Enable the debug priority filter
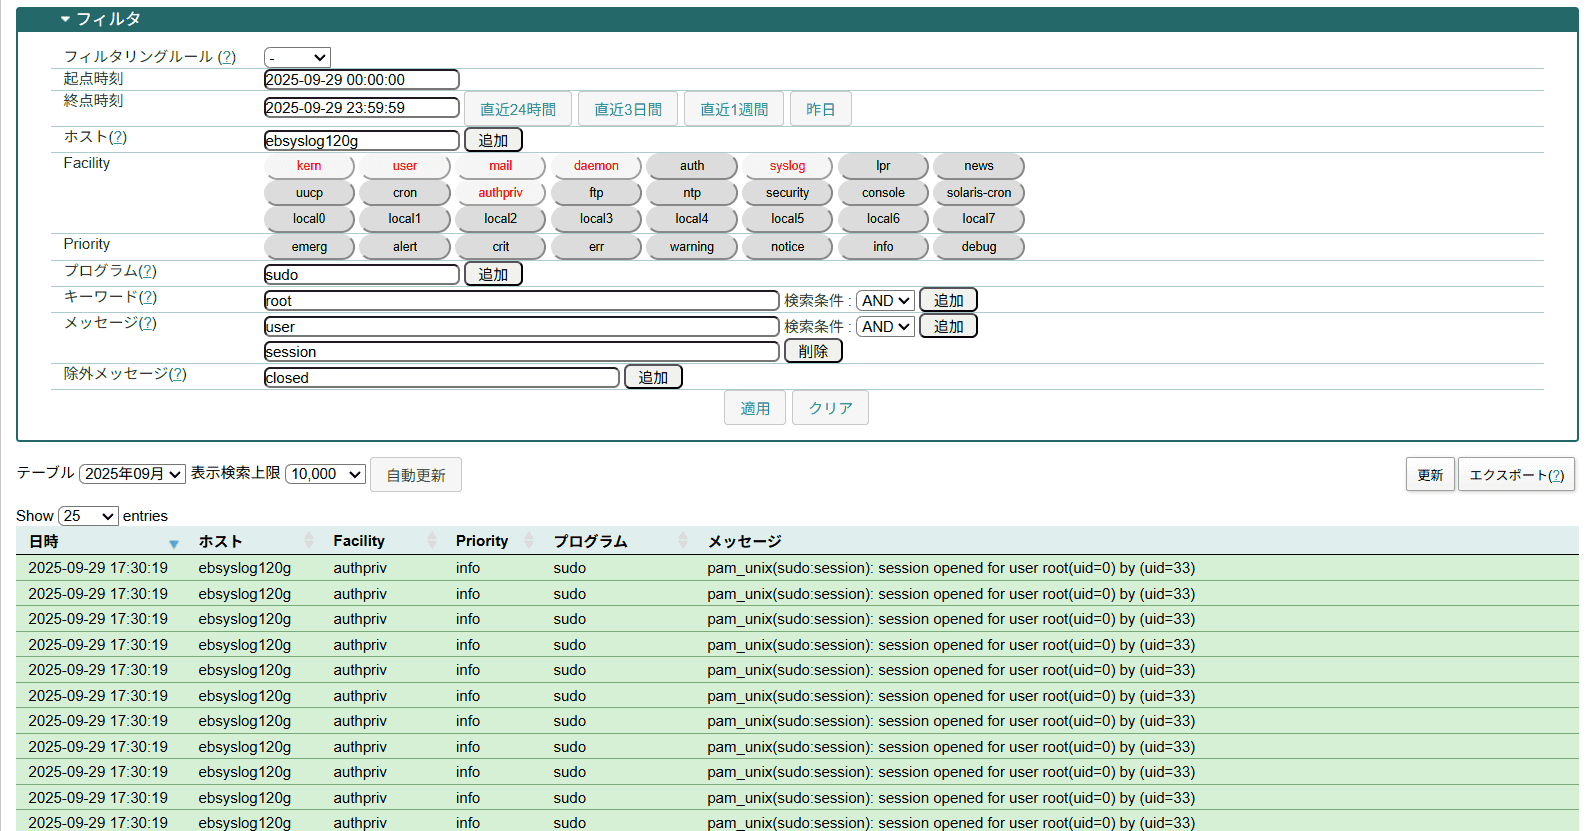This screenshot has height=831, width=1593. click(x=978, y=247)
